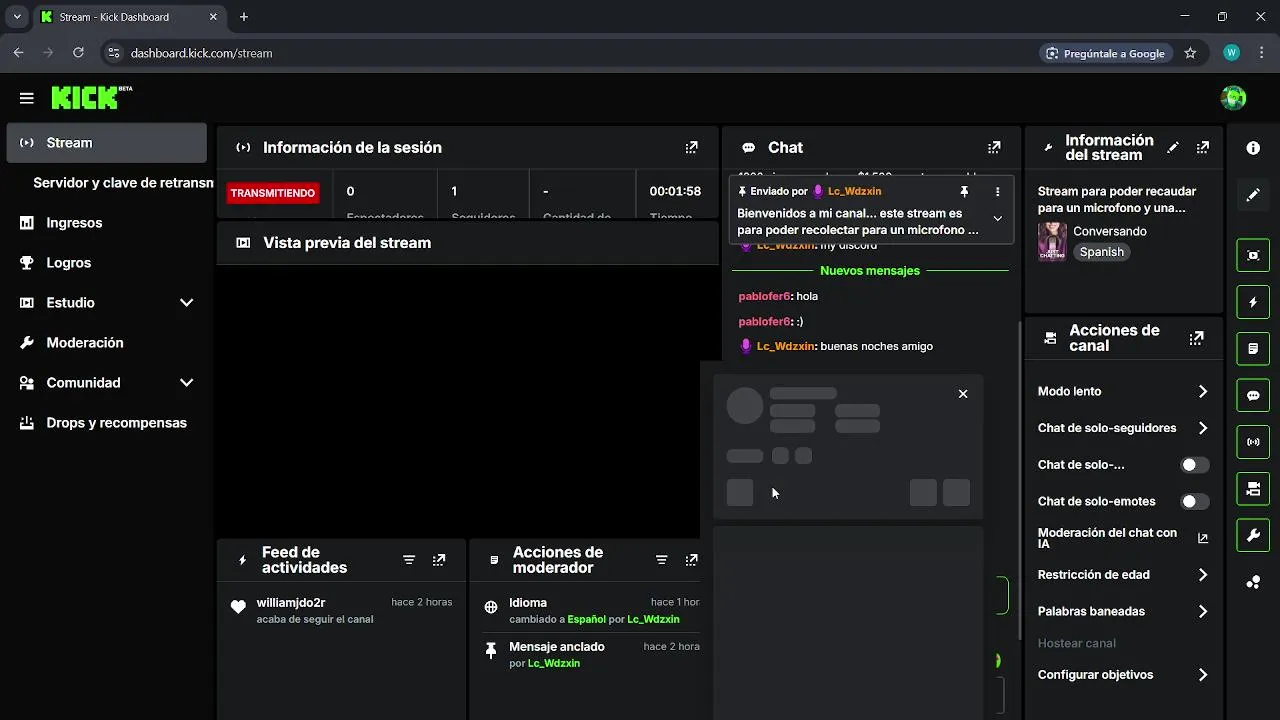Pop out the Acciones de moderador panel
This screenshot has height=720, width=1280.
click(x=691, y=560)
